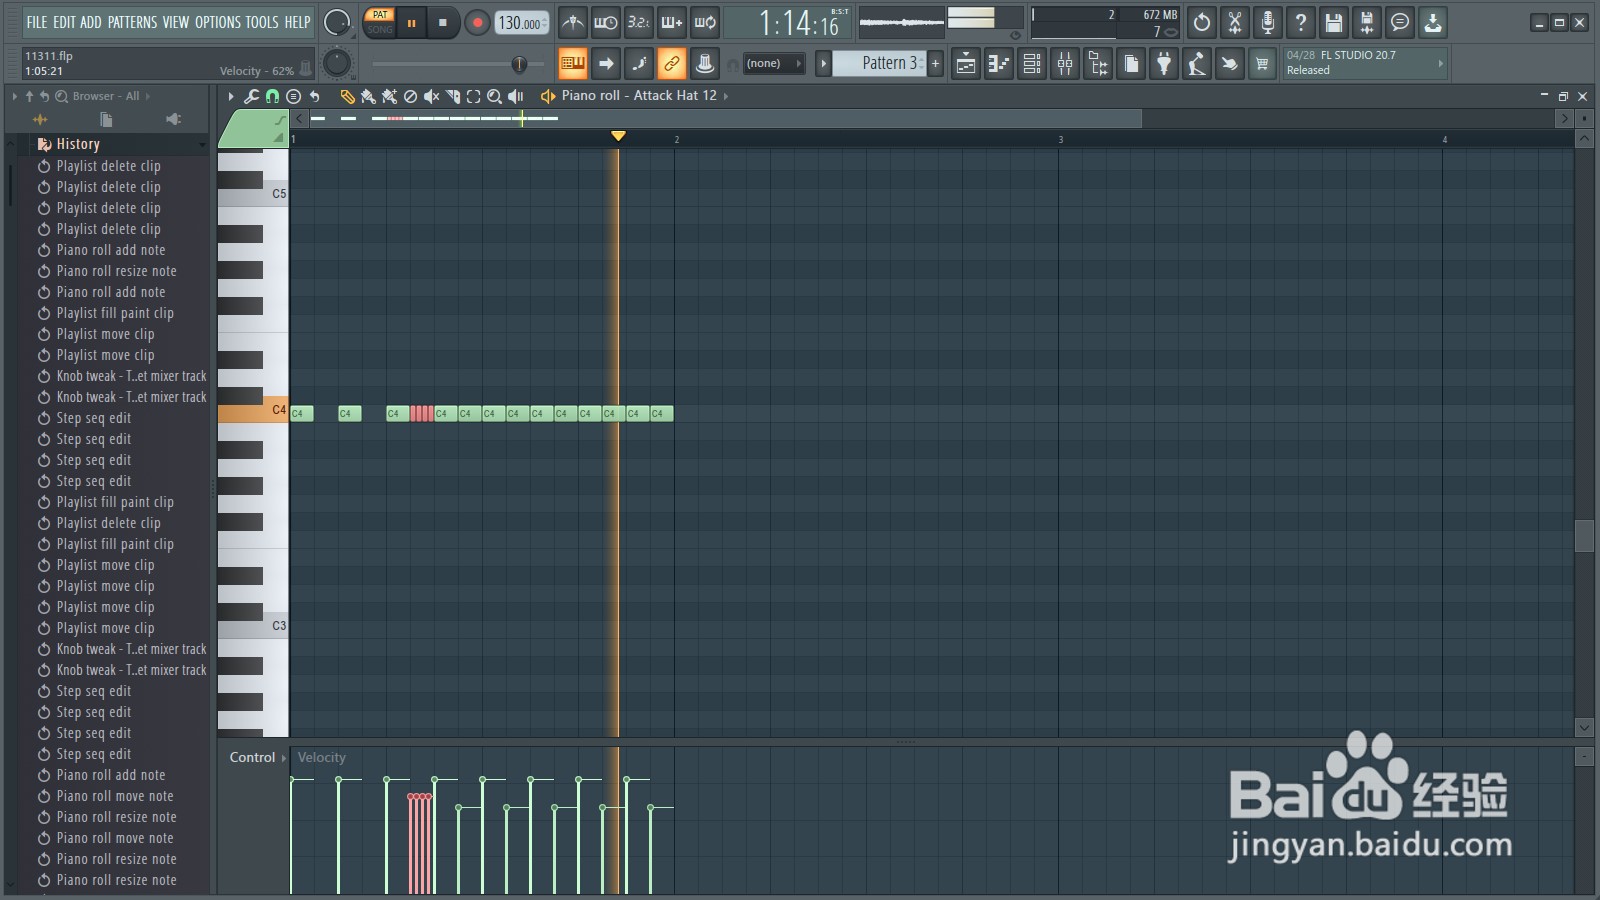Image resolution: width=1600 pixels, height=900 pixels.
Task: Select the piano roll zoom tool
Action: pos(494,96)
